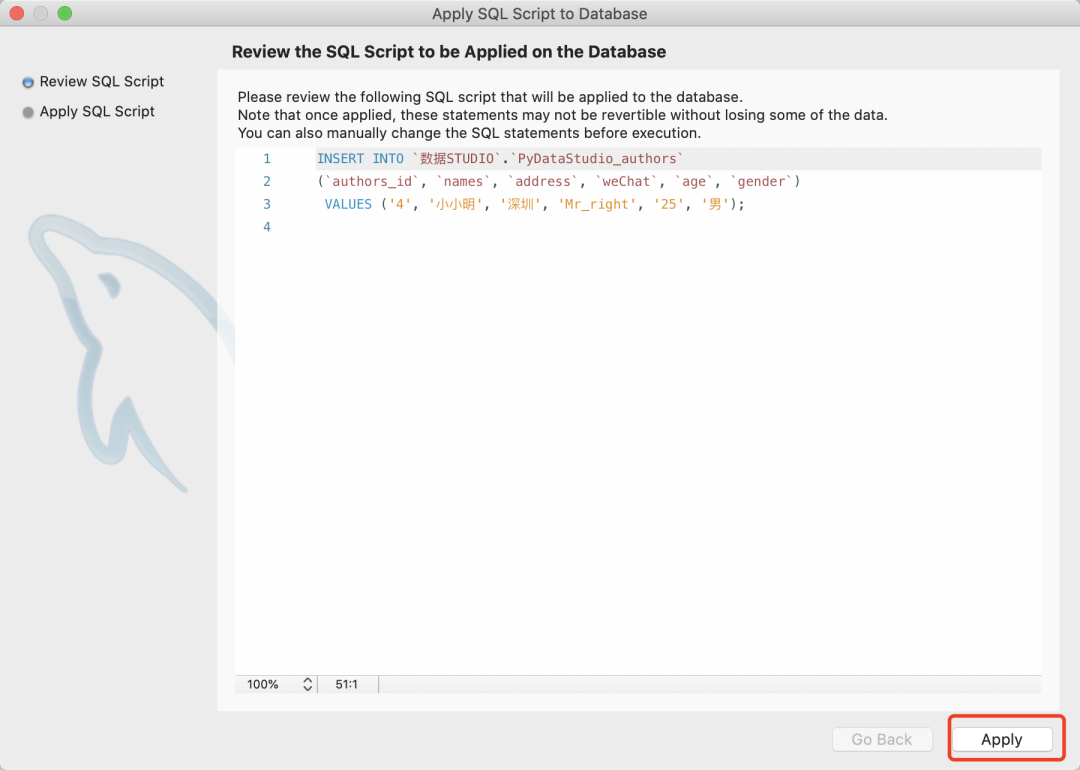This screenshot has height=770, width=1080.
Task: Select the Review SQL Script step
Action: point(101,81)
